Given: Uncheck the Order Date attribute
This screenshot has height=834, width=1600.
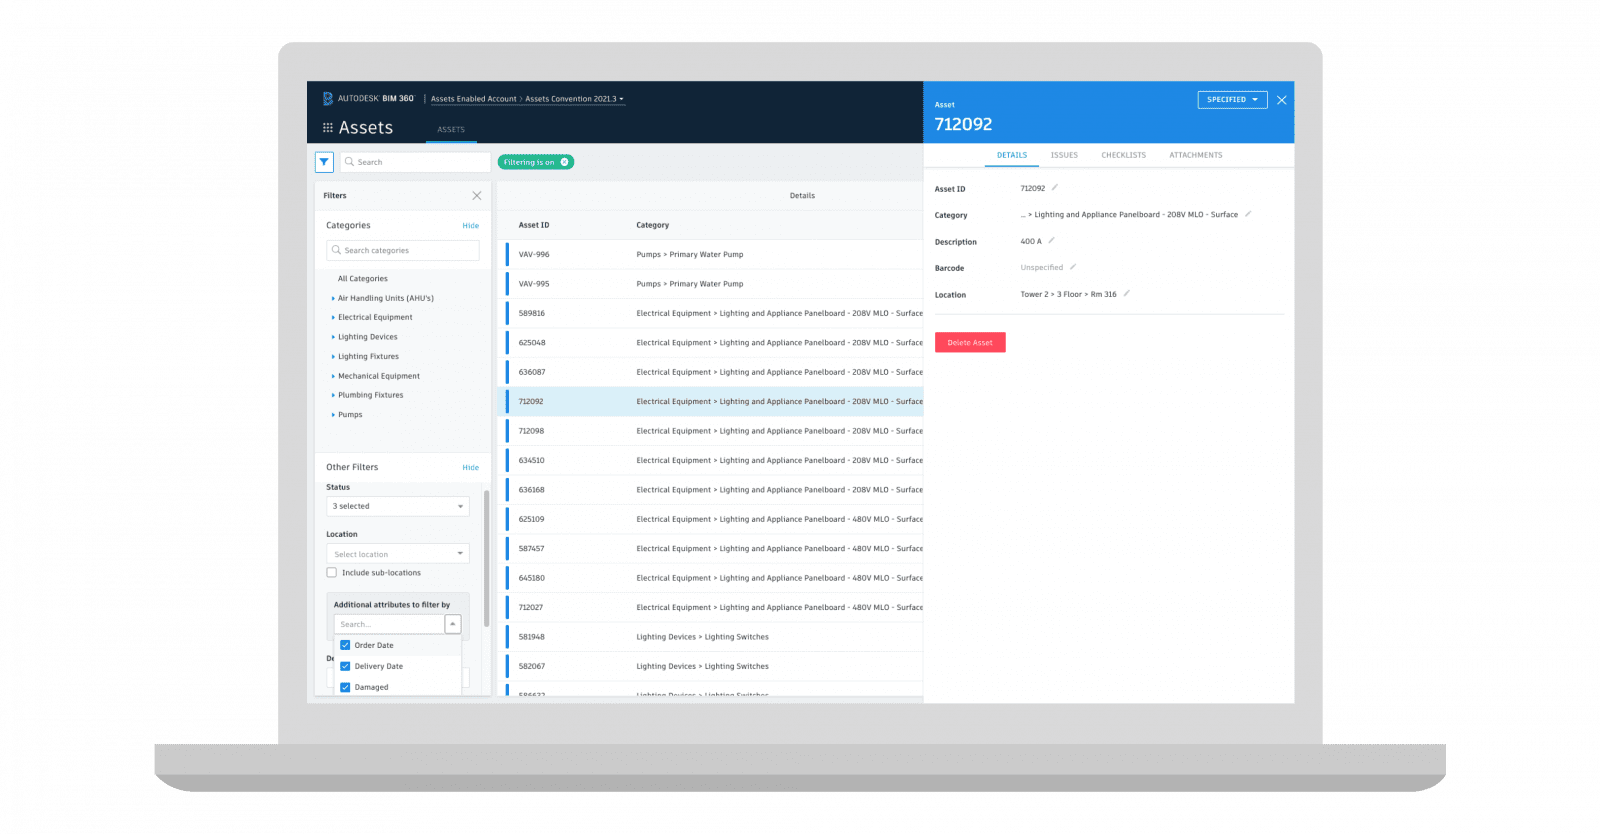Looking at the screenshot, I should coord(345,645).
